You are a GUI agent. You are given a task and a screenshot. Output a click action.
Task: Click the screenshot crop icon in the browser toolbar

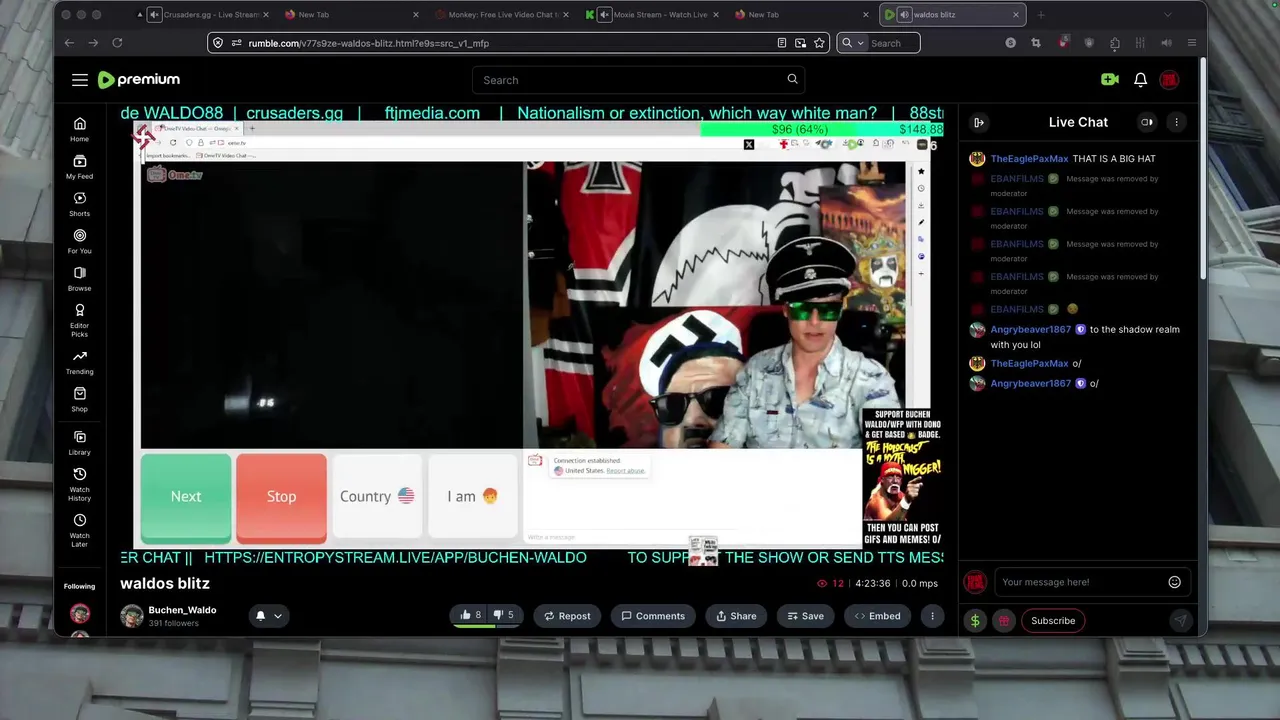coord(1035,43)
